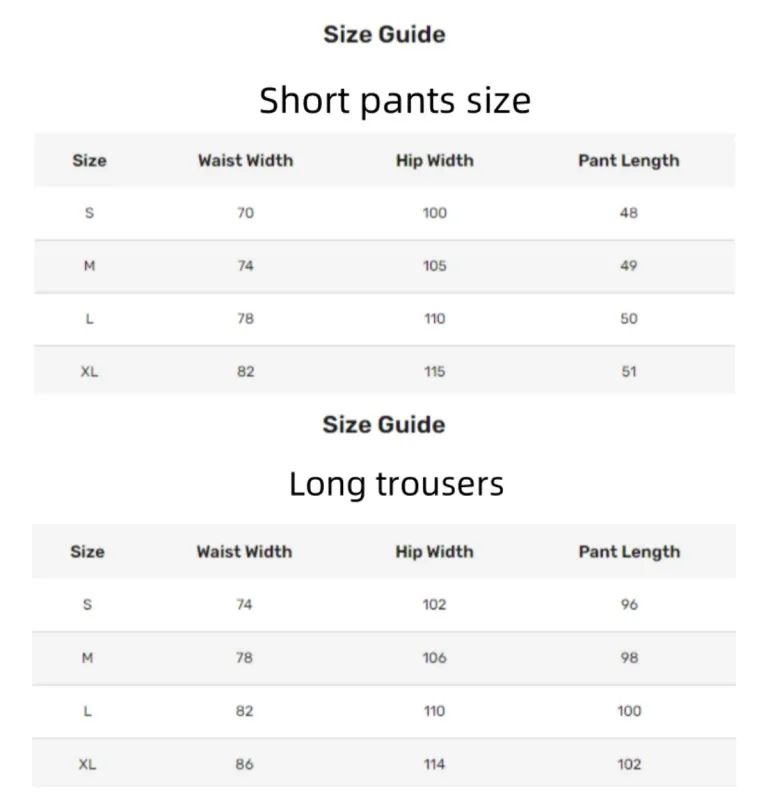The height and width of the screenshot is (800, 768).
Task: Click hip value 105 in short pants table
Action: 434,266
